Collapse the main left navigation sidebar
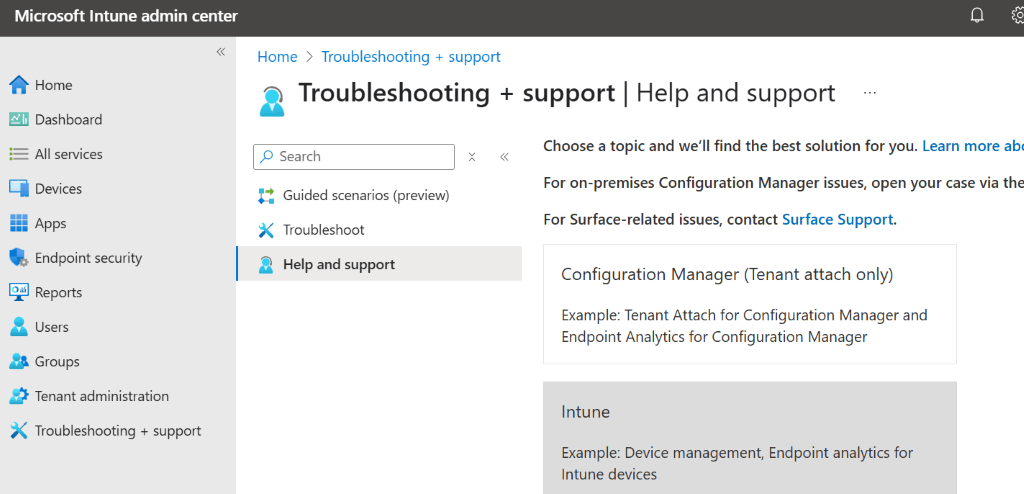 click(221, 52)
